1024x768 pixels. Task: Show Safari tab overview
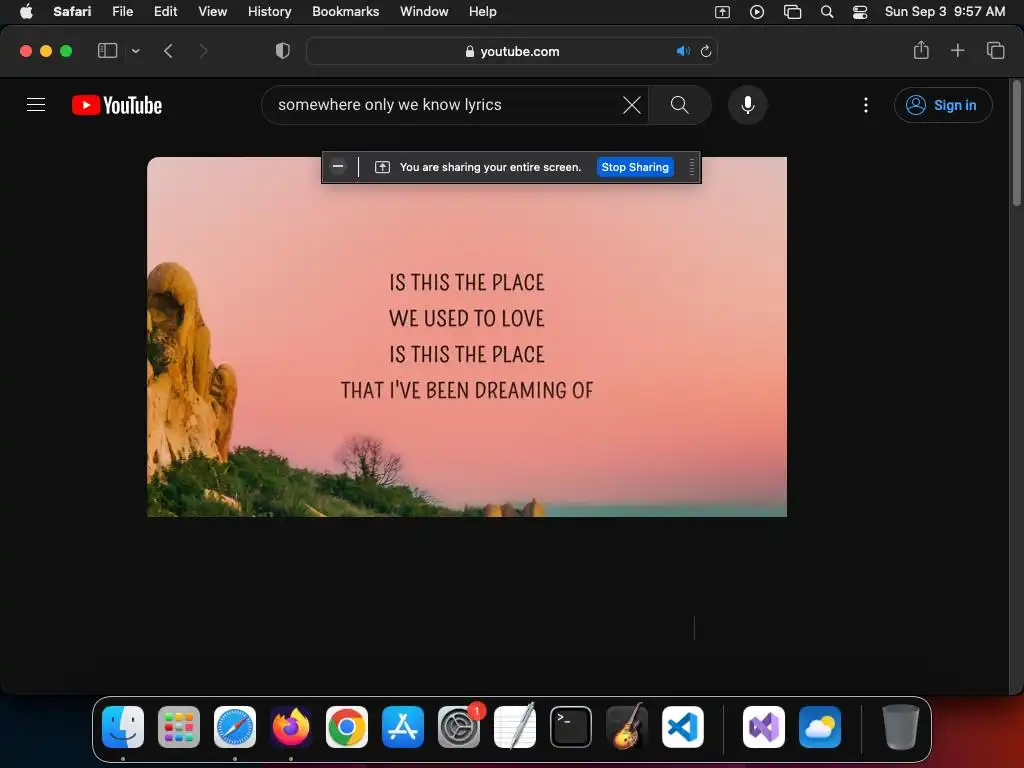pyautogui.click(x=995, y=50)
